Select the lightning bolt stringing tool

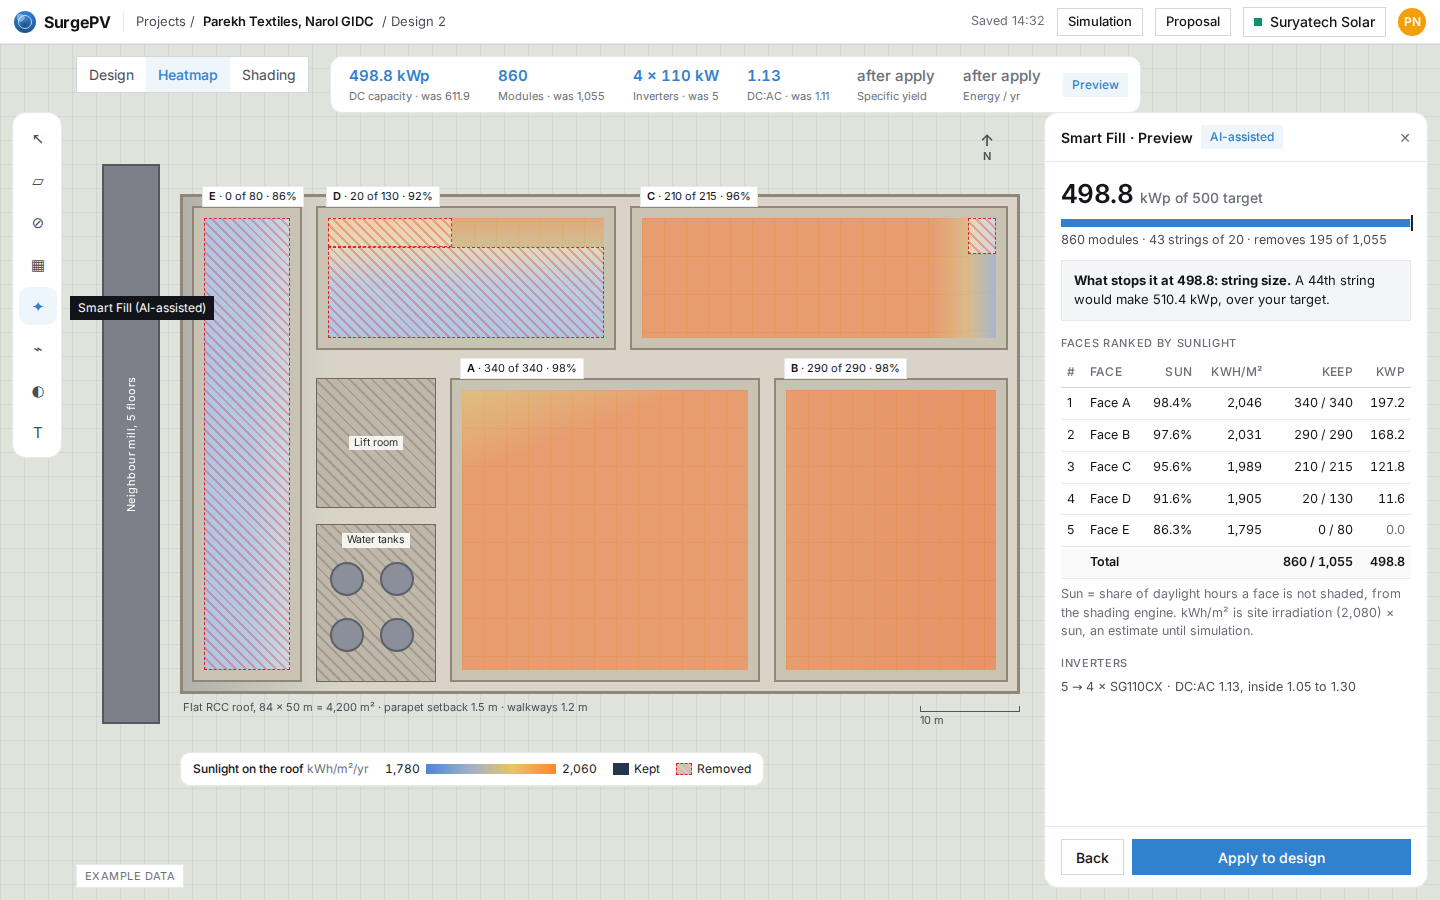coord(38,349)
